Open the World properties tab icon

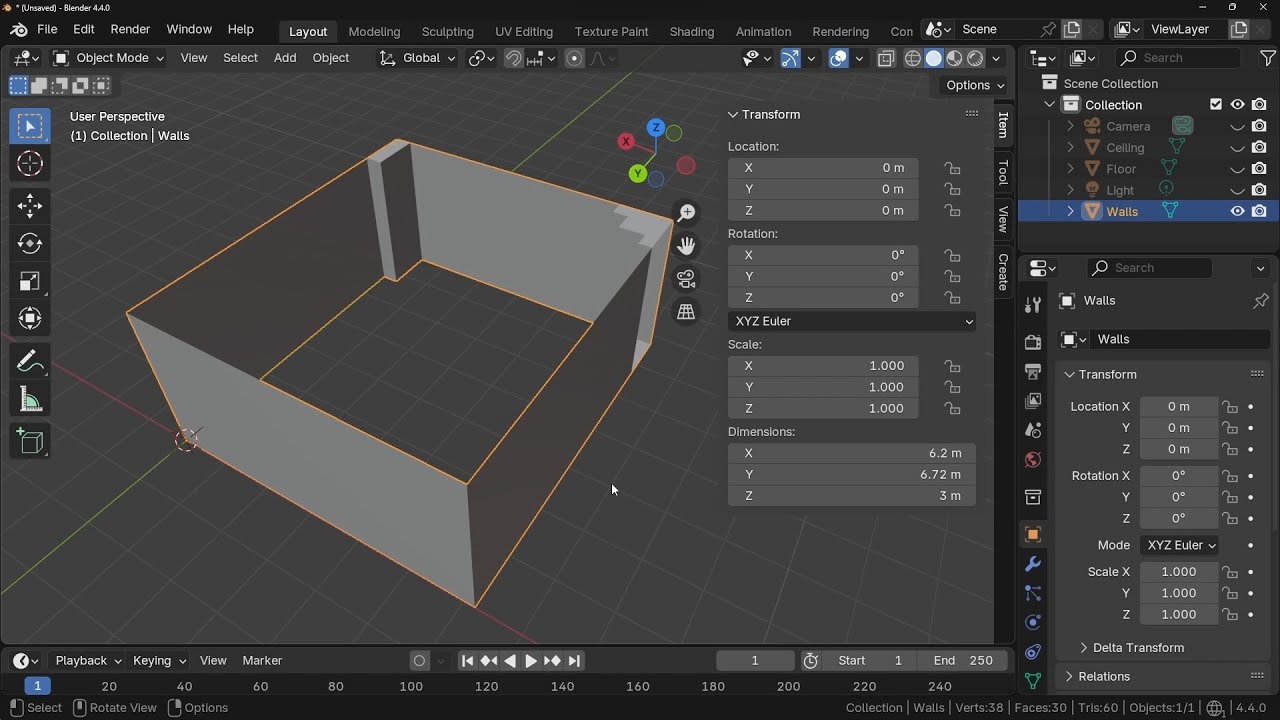pyautogui.click(x=1033, y=460)
